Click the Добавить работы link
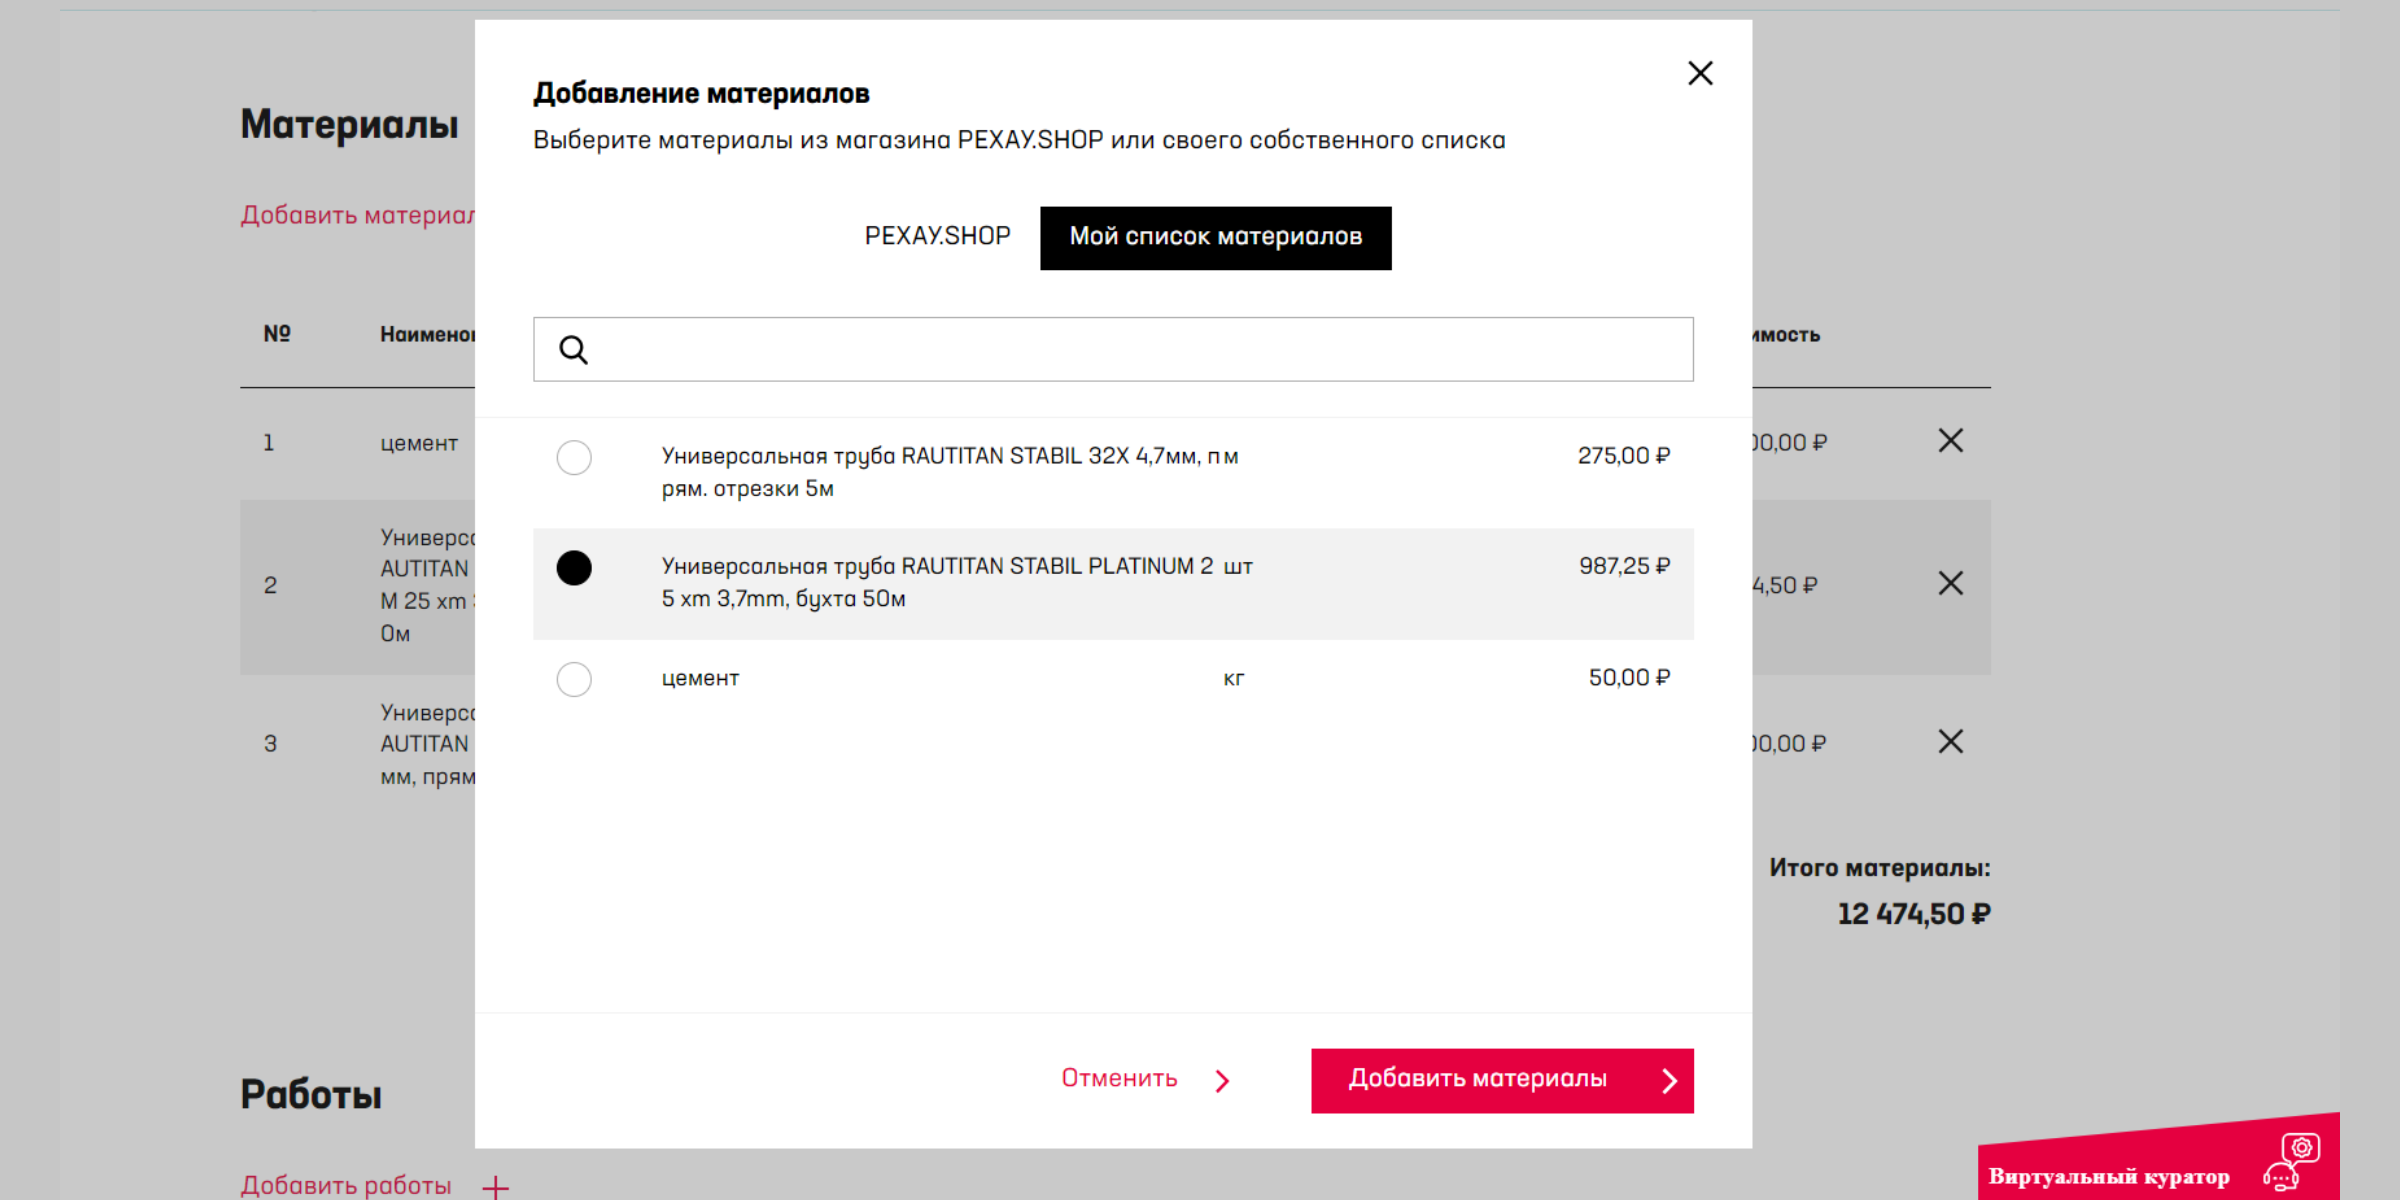This screenshot has width=2400, height=1200. [346, 1185]
